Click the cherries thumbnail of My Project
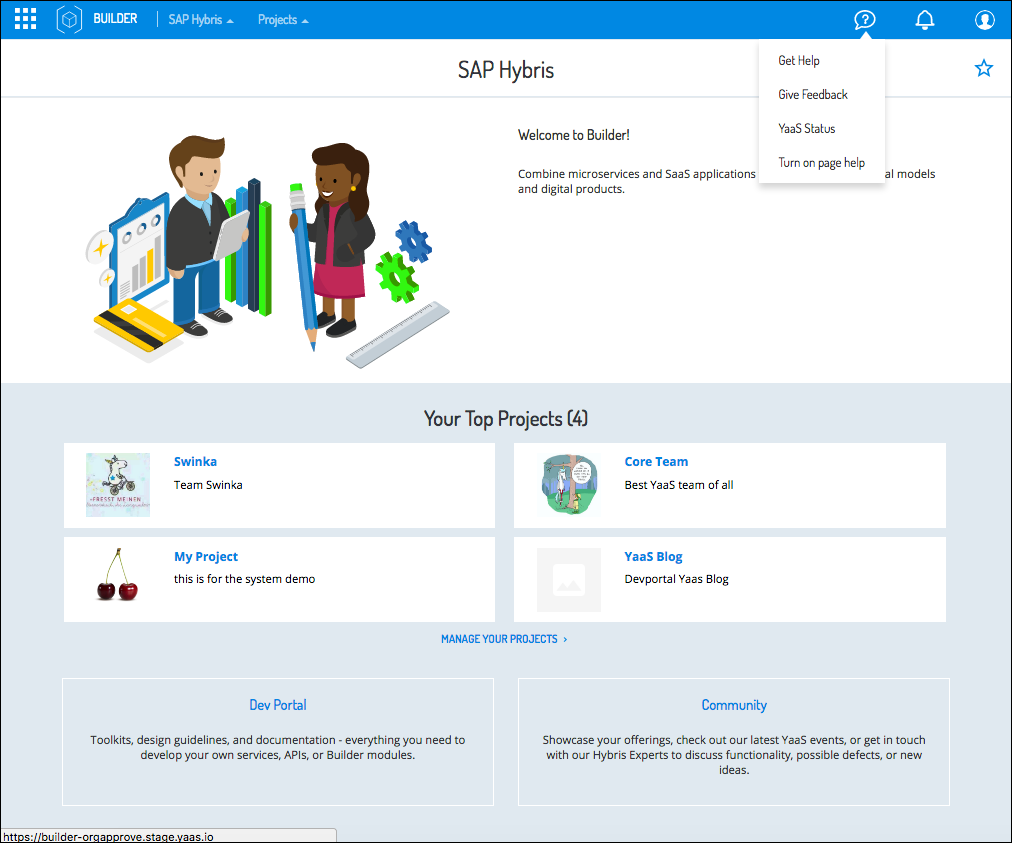This screenshot has height=843, width=1012. [x=117, y=575]
